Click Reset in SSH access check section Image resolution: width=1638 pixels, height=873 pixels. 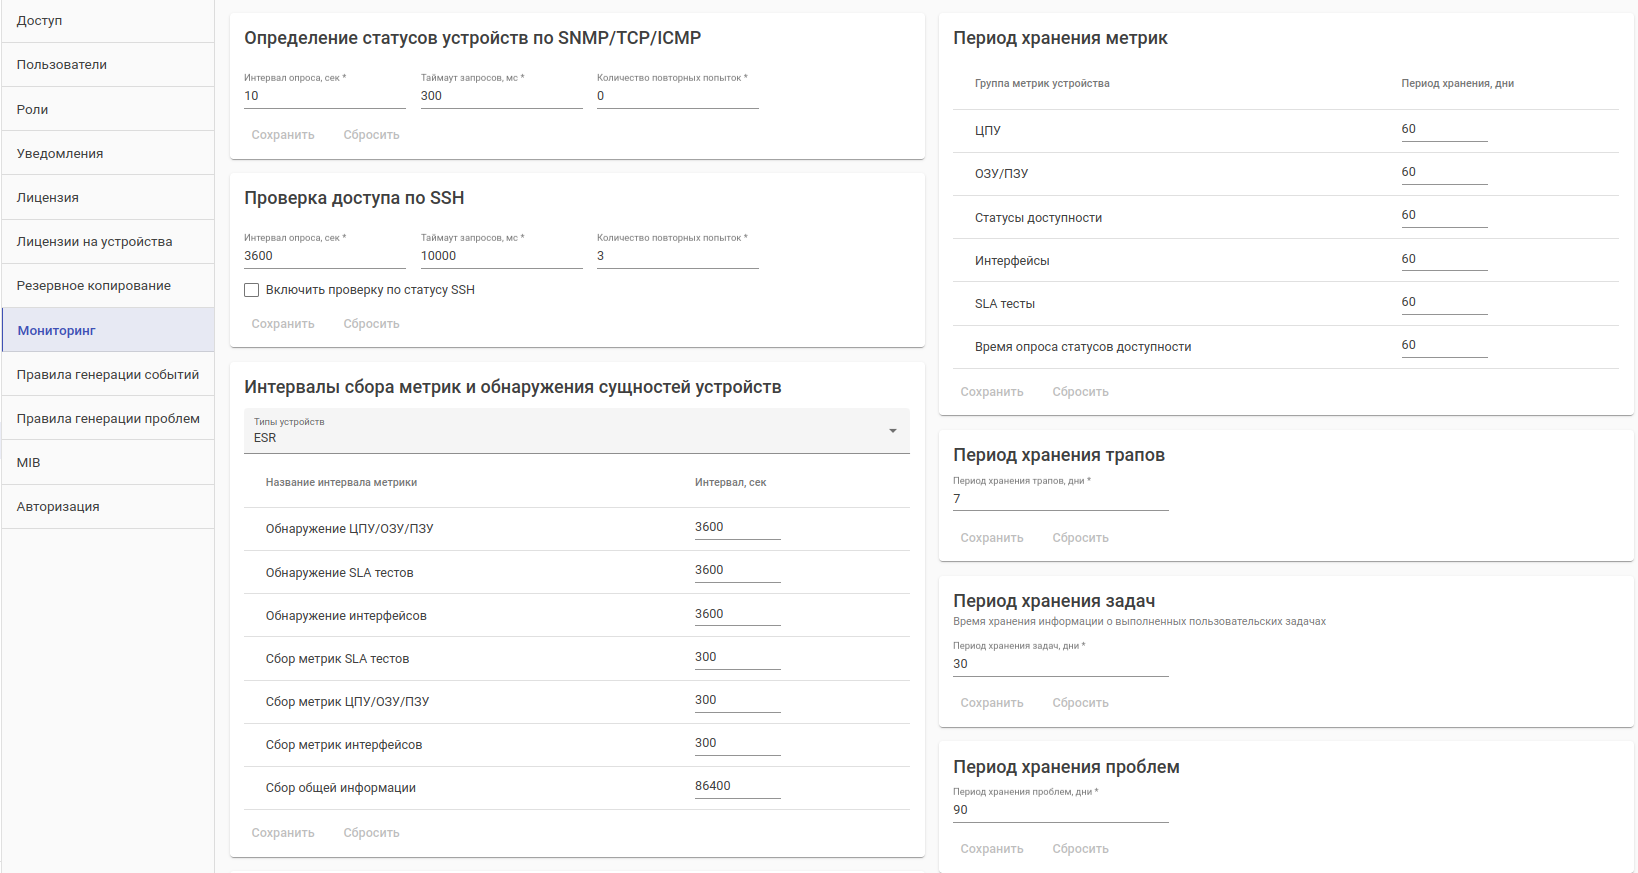(x=371, y=324)
